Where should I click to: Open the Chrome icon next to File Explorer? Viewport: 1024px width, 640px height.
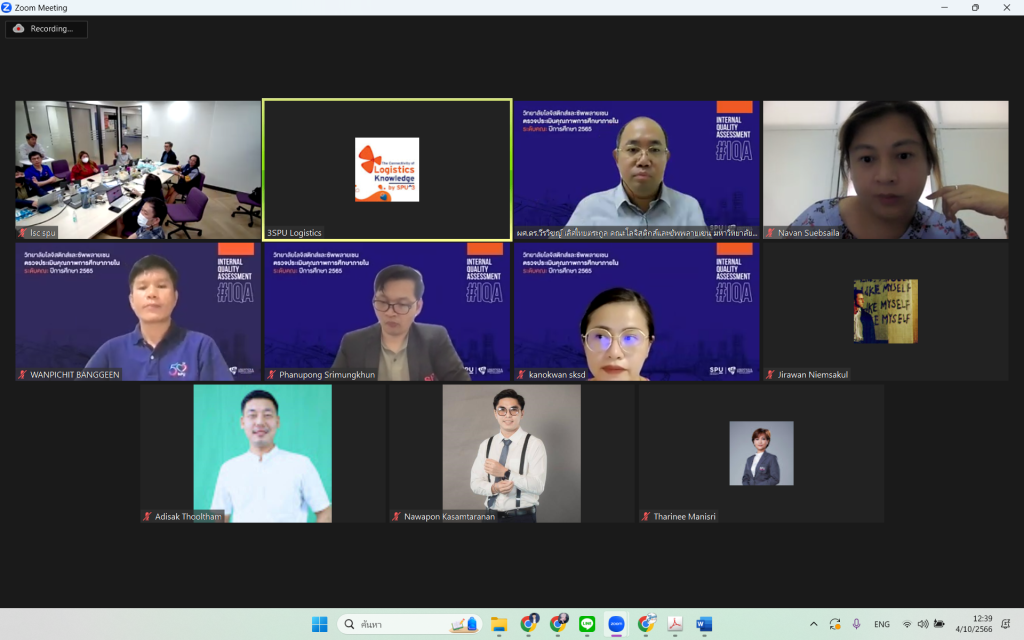529,624
